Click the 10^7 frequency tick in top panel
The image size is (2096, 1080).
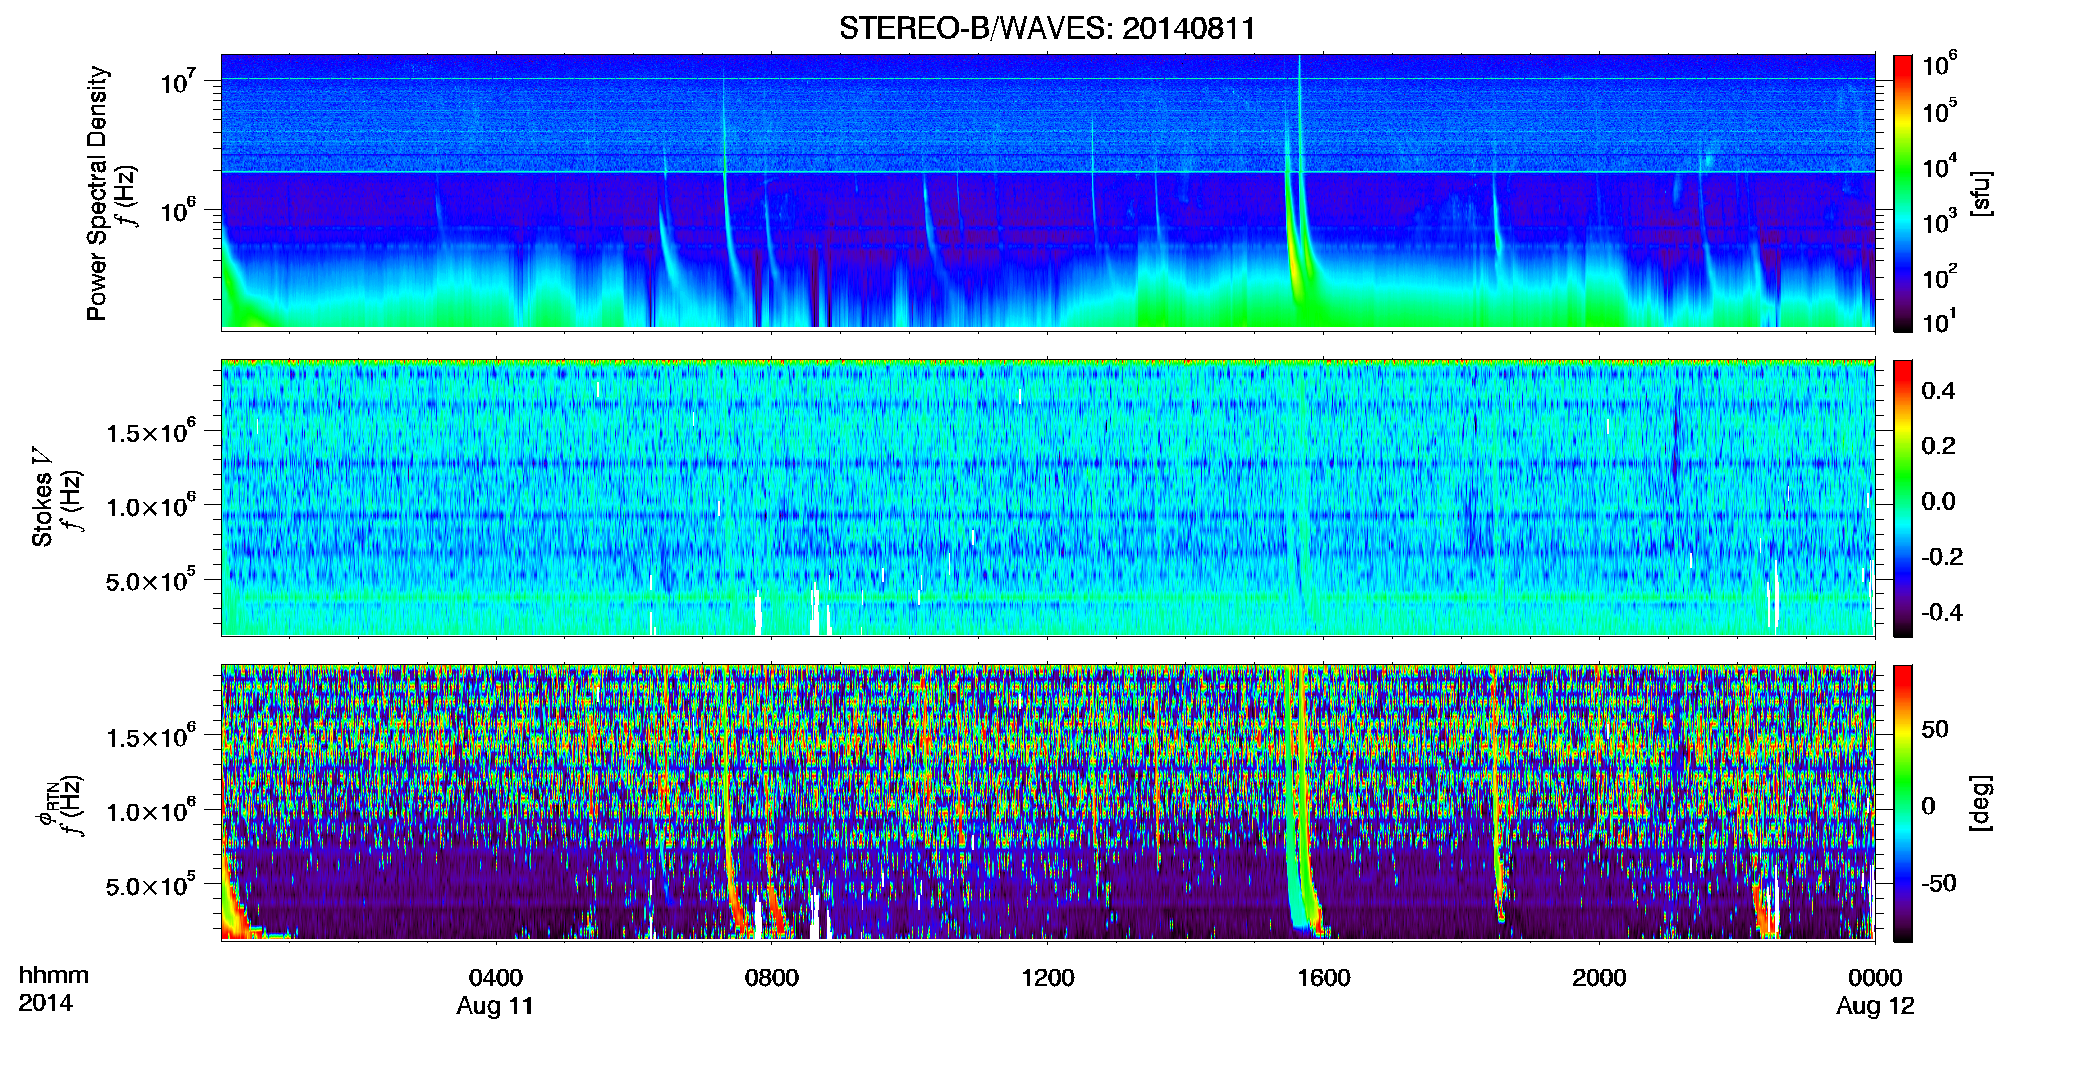click(x=177, y=81)
